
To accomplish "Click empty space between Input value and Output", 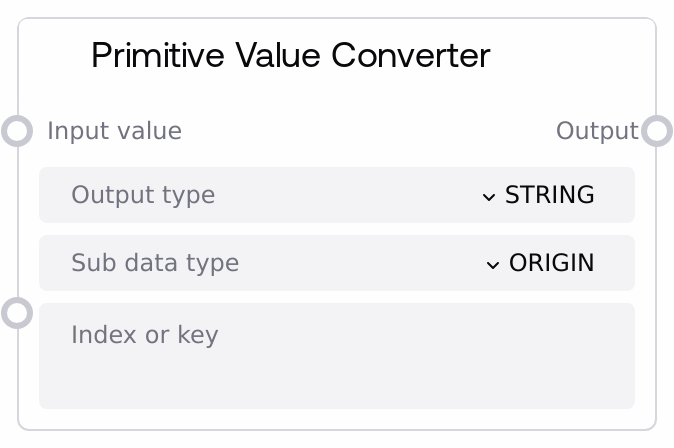I will click(370, 131).
